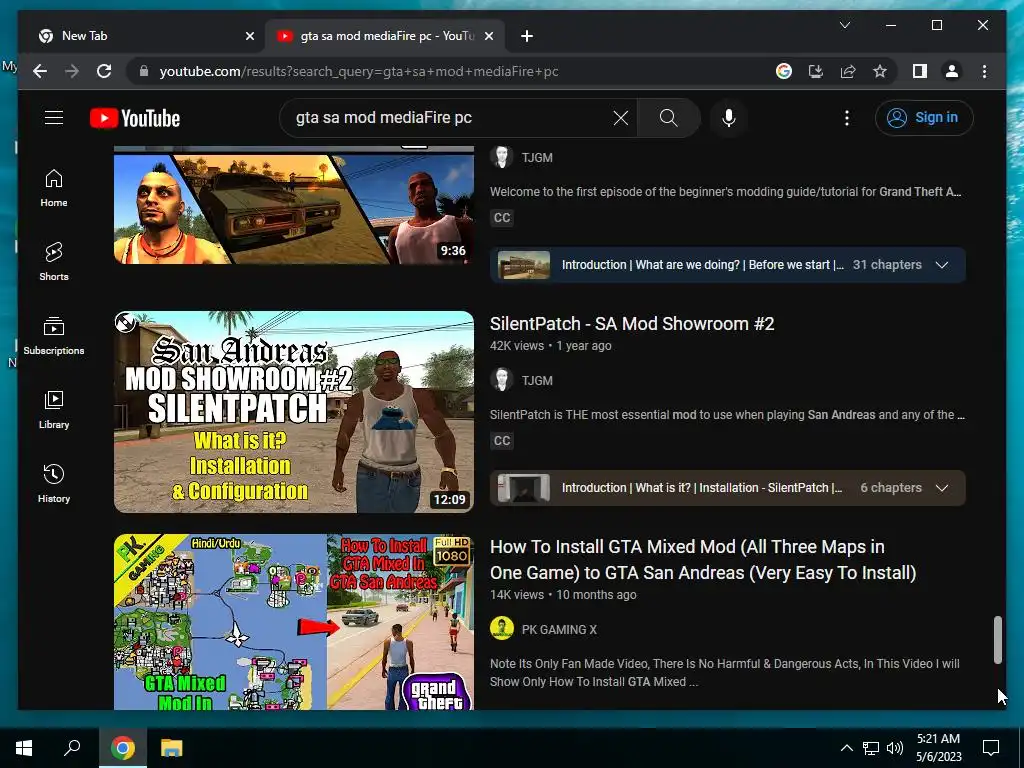Screen dimensions: 1024x768
Task: Open the GTA Mixed Mod thumbnail
Action: (294, 622)
